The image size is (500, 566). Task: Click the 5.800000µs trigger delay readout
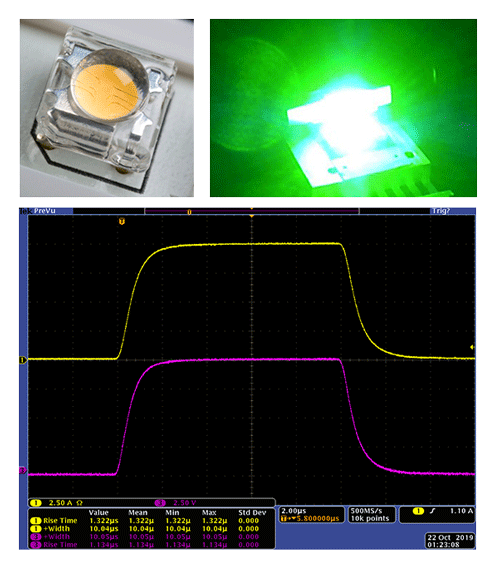(x=310, y=519)
